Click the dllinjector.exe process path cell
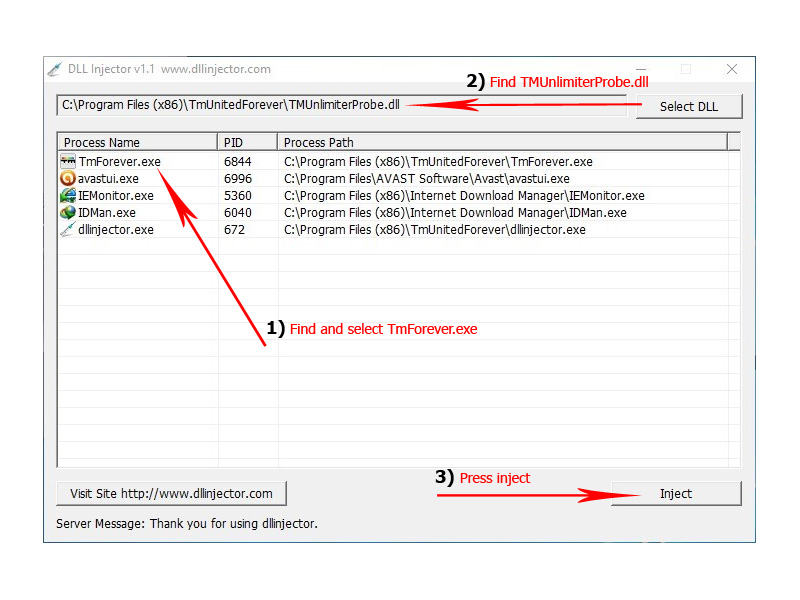 click(435, 230)
